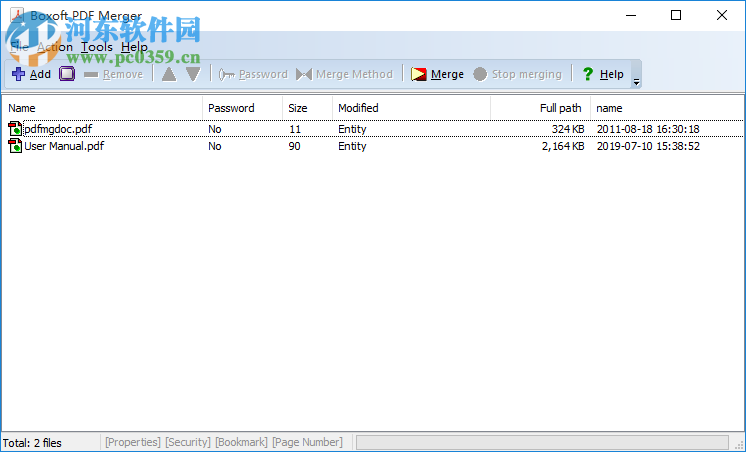Screen dimensions: 746x452
Task: Click the Size column header
Action: (x=308, y=108)
